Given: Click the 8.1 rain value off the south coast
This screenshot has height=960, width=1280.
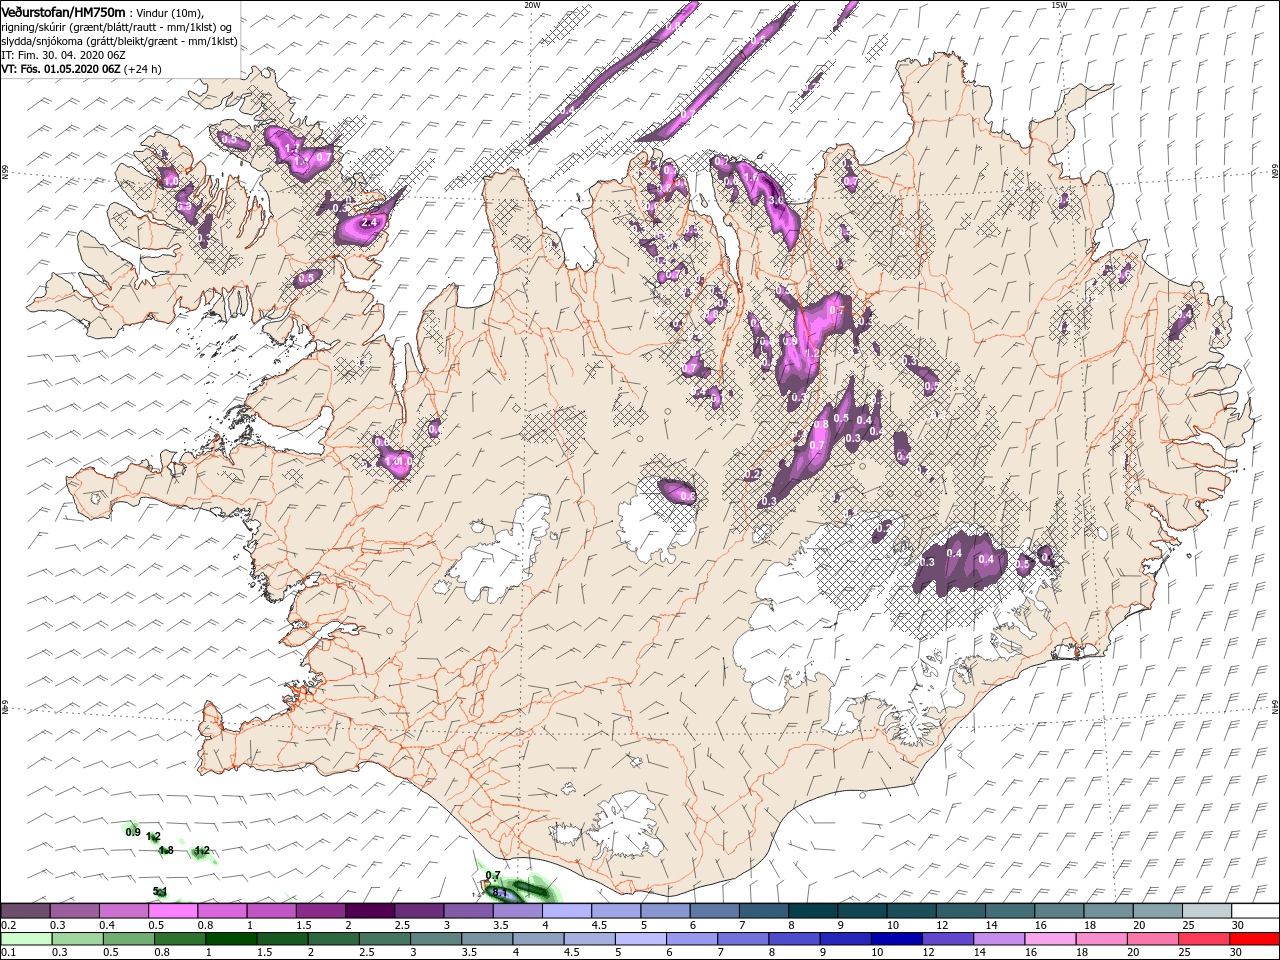Looking at the screenshot, I should click(501, 892).
